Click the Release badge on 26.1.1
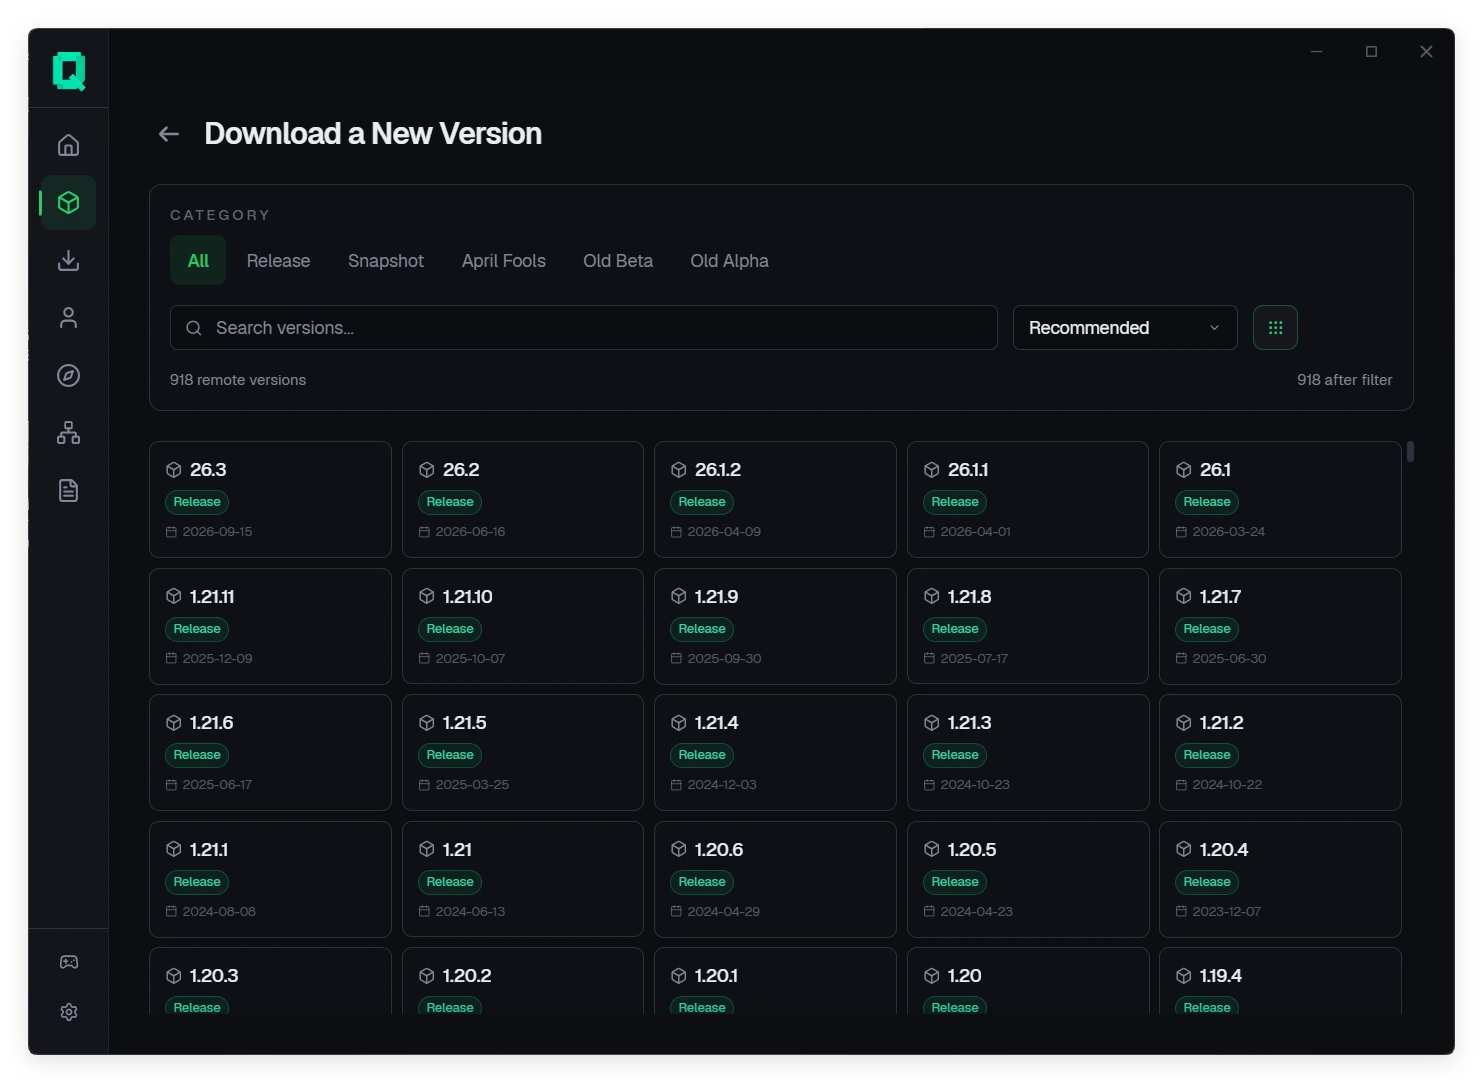Viewport: 1483px width, 1083px height. coord(955,502)
